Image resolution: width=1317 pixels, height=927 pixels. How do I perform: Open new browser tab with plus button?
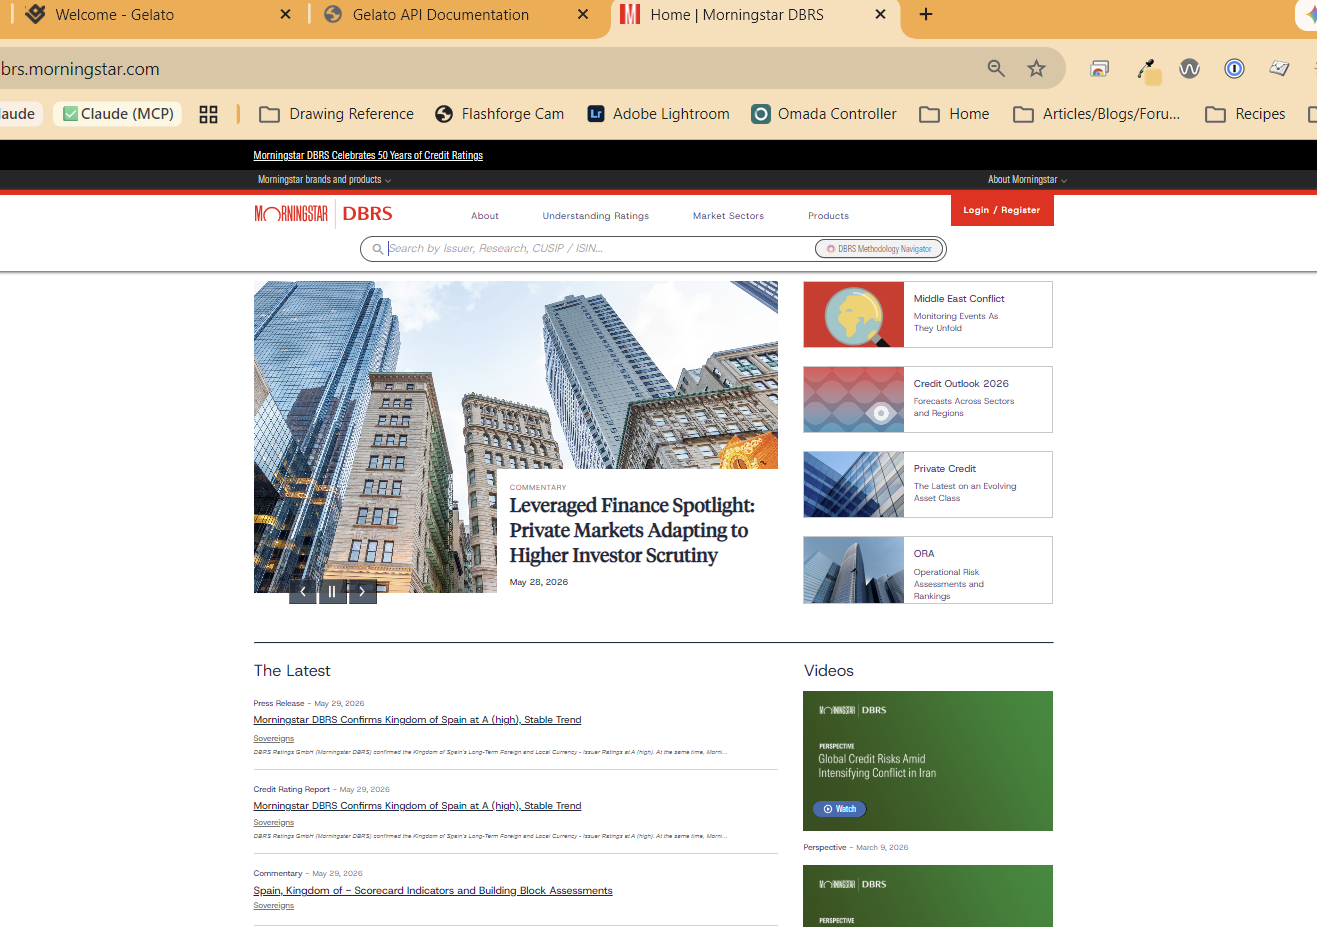[x=926, y=14]
